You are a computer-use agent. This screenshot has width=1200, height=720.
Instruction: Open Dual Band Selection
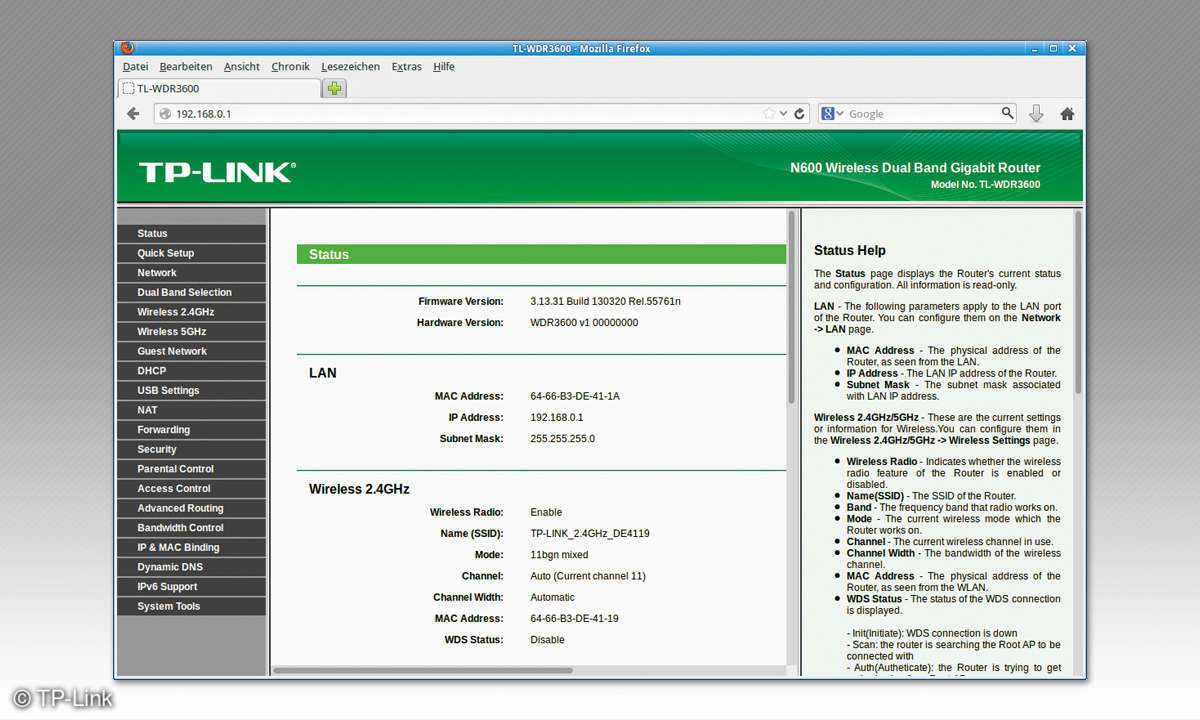(x=191, y=293)
